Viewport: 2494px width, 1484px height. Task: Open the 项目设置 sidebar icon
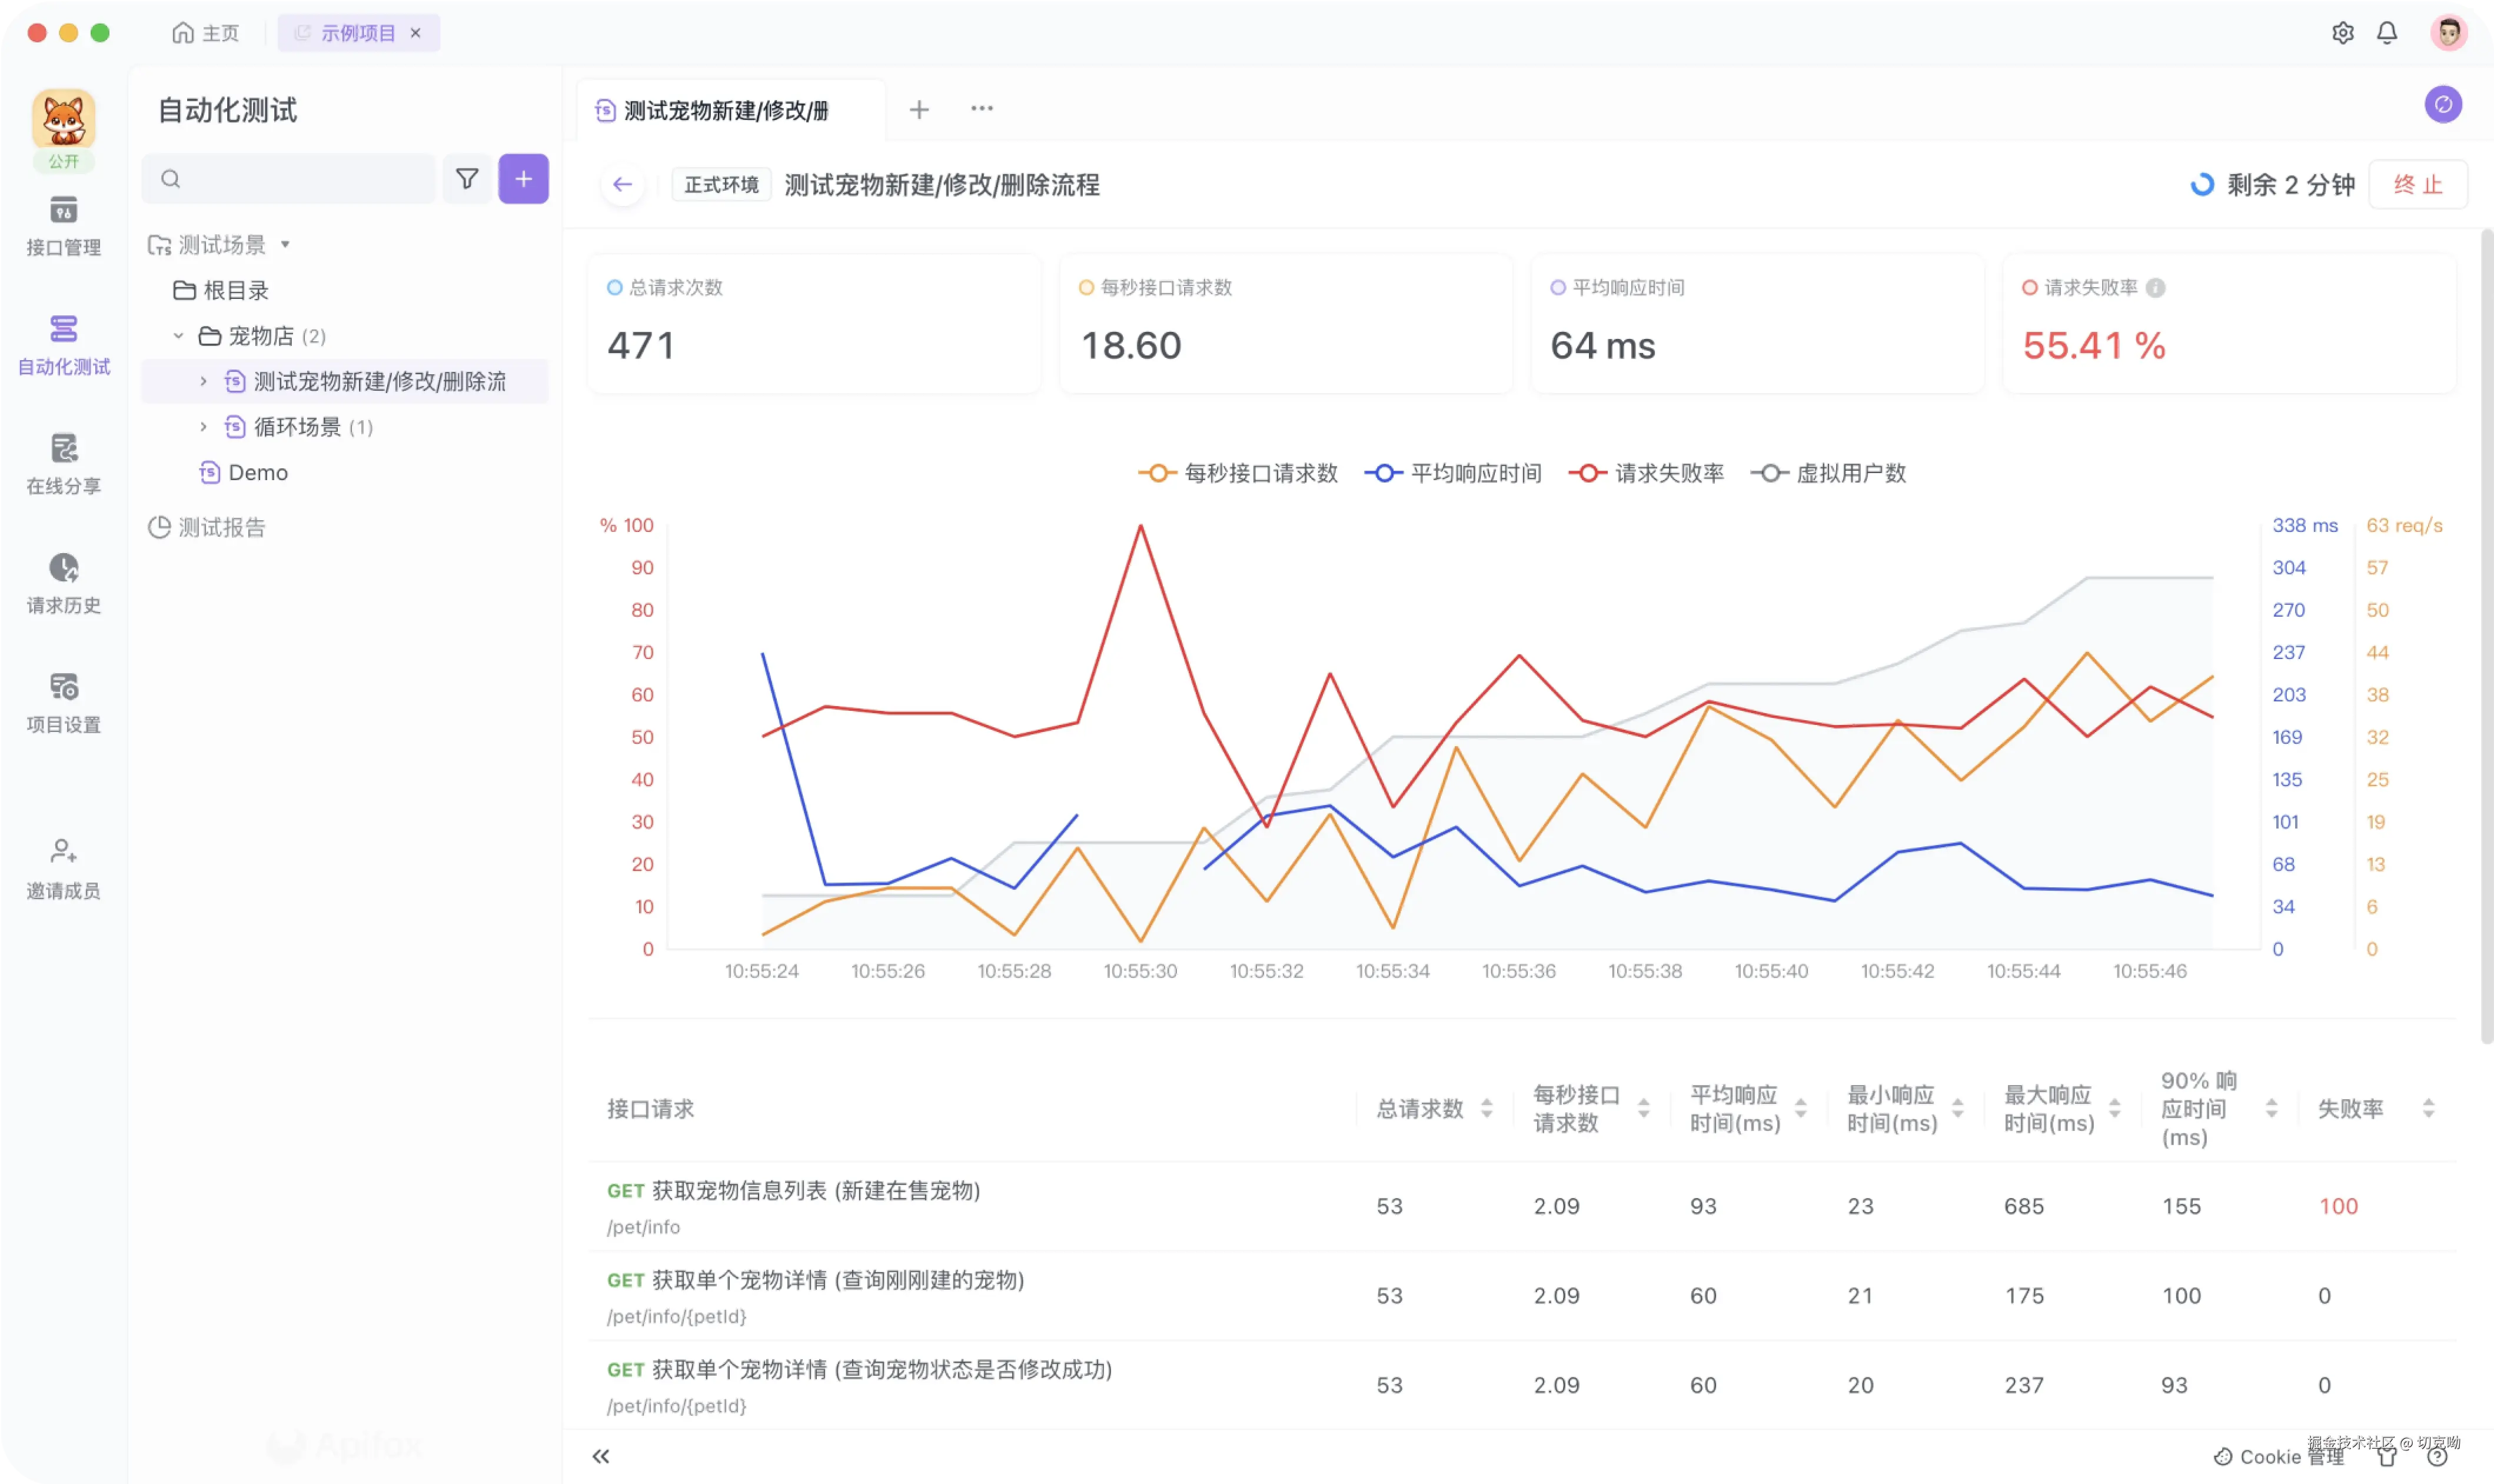63,688
